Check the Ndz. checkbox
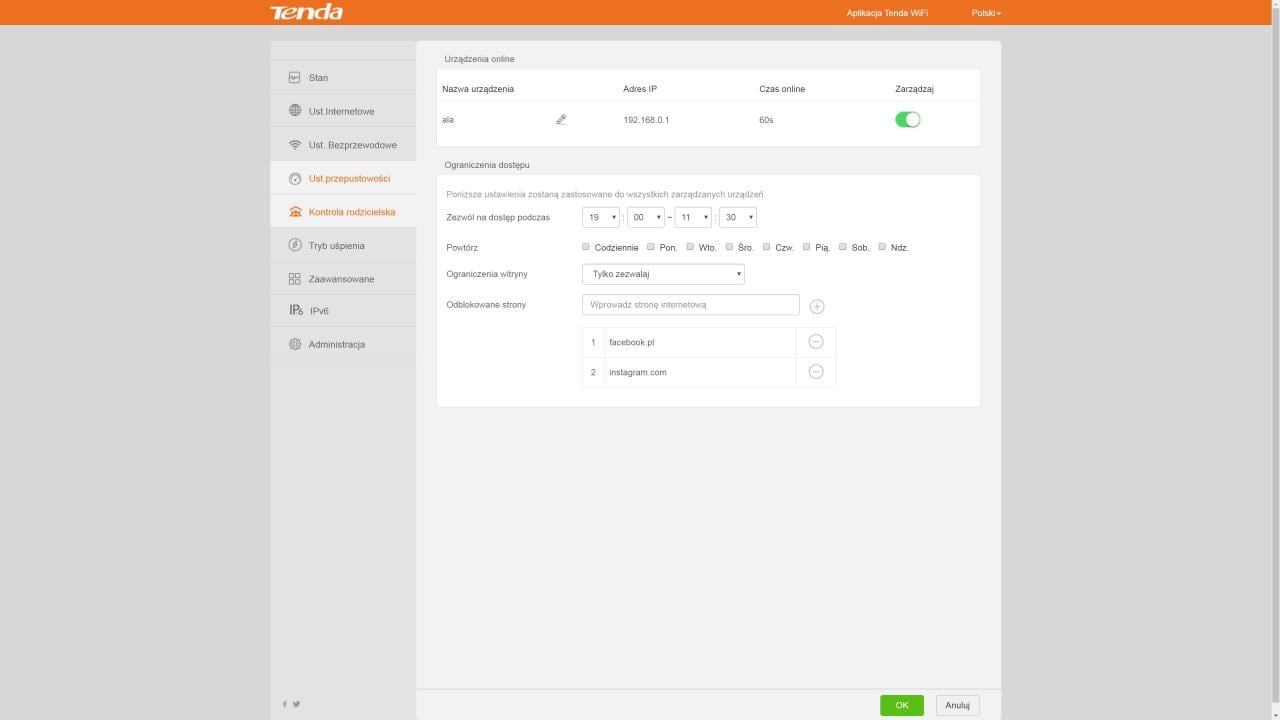Screen dimensions: 1280x720 [882, 247]
